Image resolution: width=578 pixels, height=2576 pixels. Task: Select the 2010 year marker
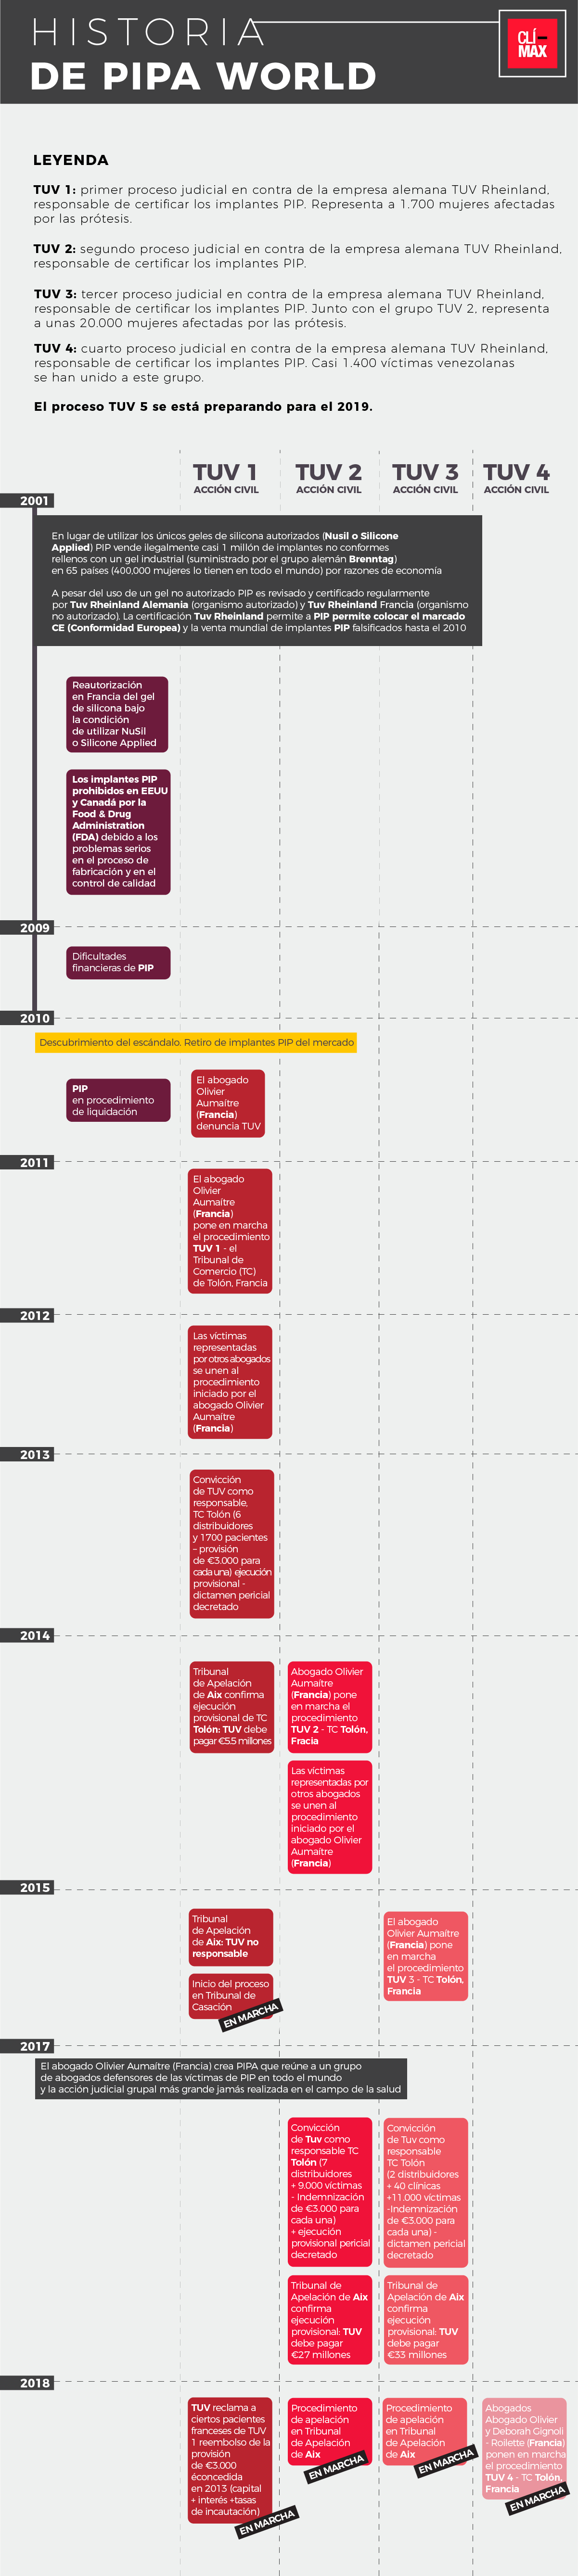(27, 1018)
